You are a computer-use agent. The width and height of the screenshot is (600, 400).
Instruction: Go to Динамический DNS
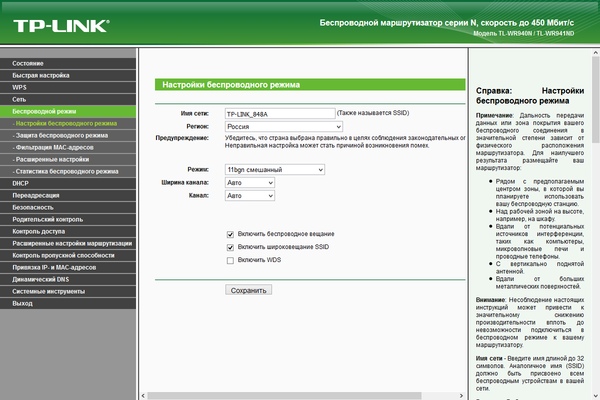[68, 279]
